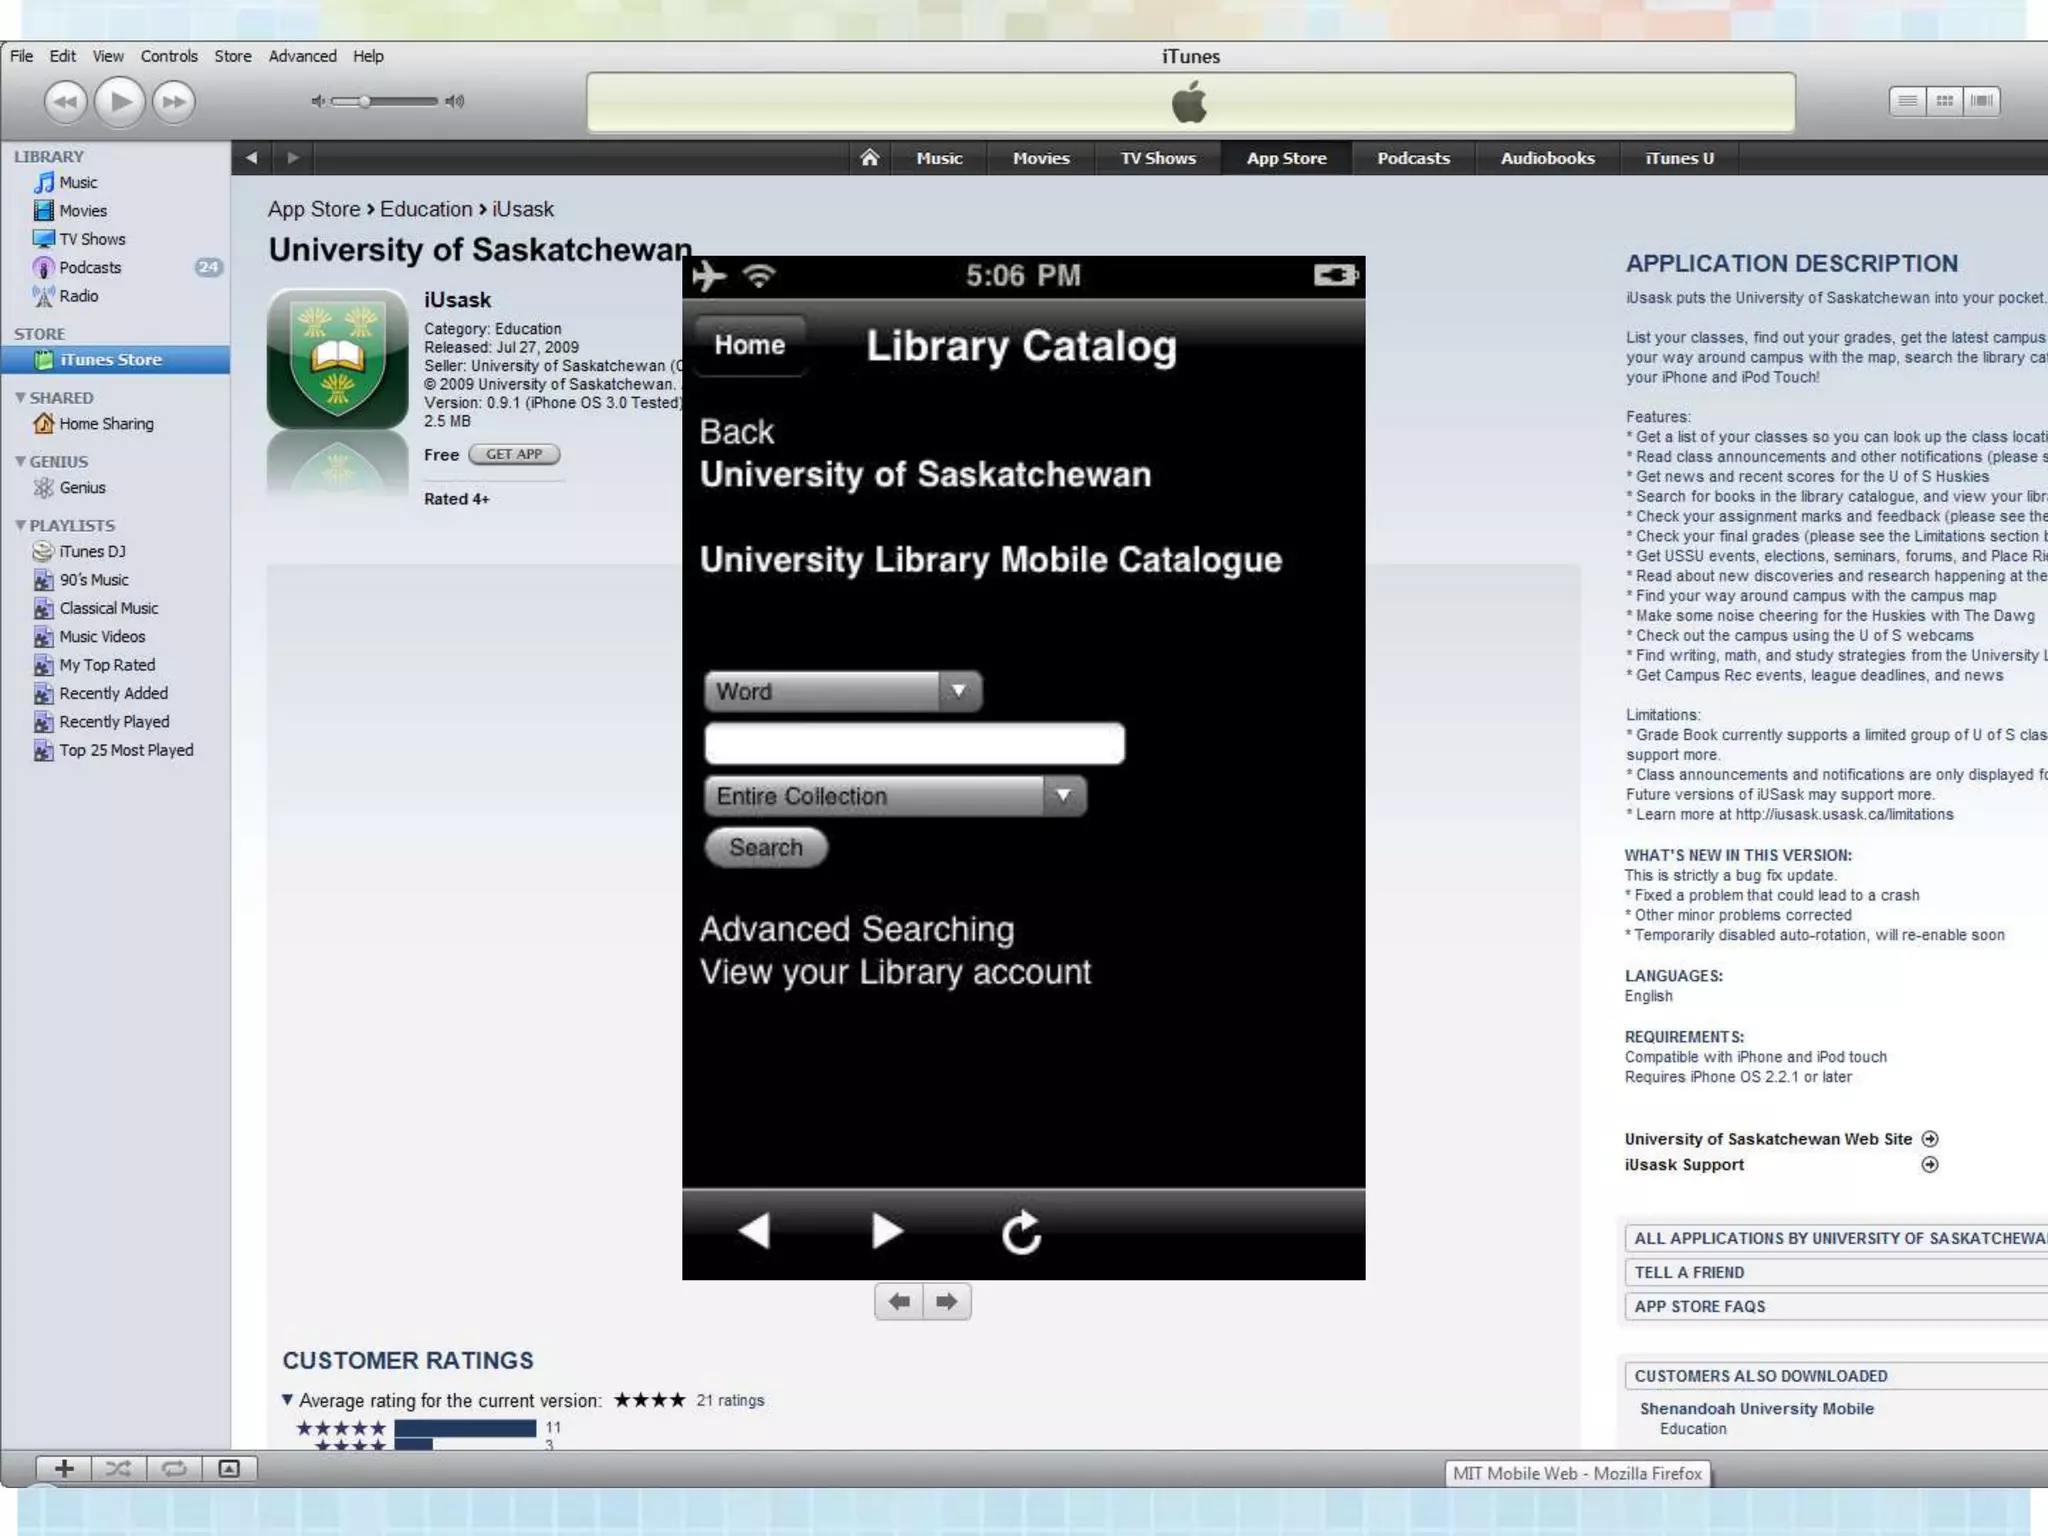The image size is (2048, 1536).
Task: Open the Advanced menu
Action: [302, 56]
